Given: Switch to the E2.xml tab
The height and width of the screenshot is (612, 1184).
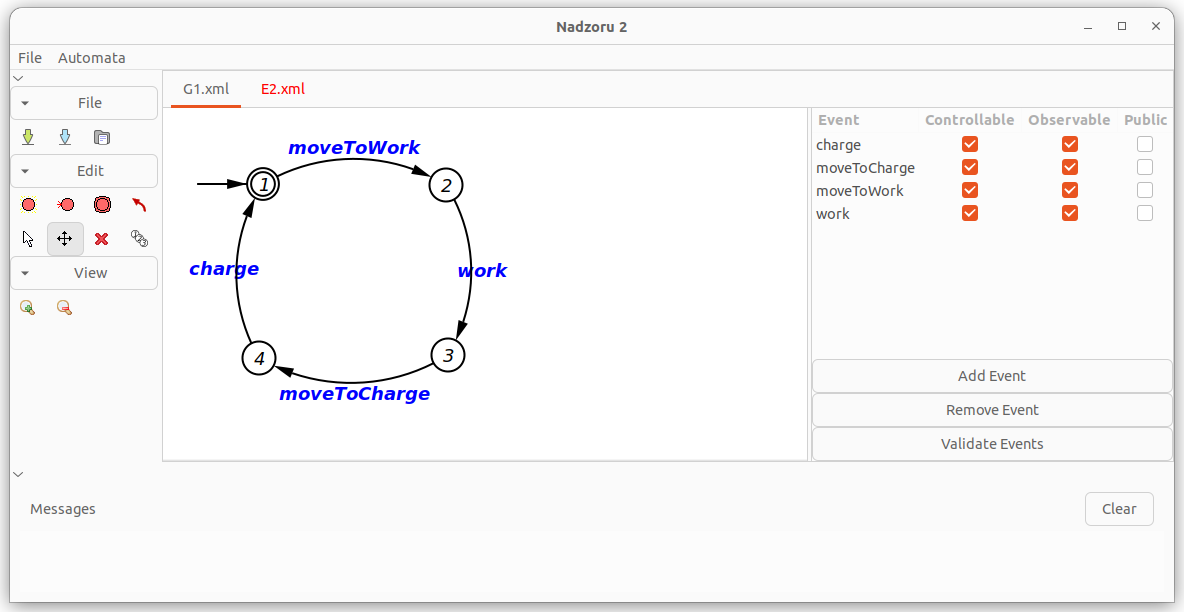Looking at the screenshot, I should pyautogui.click(x=283, y=89).
